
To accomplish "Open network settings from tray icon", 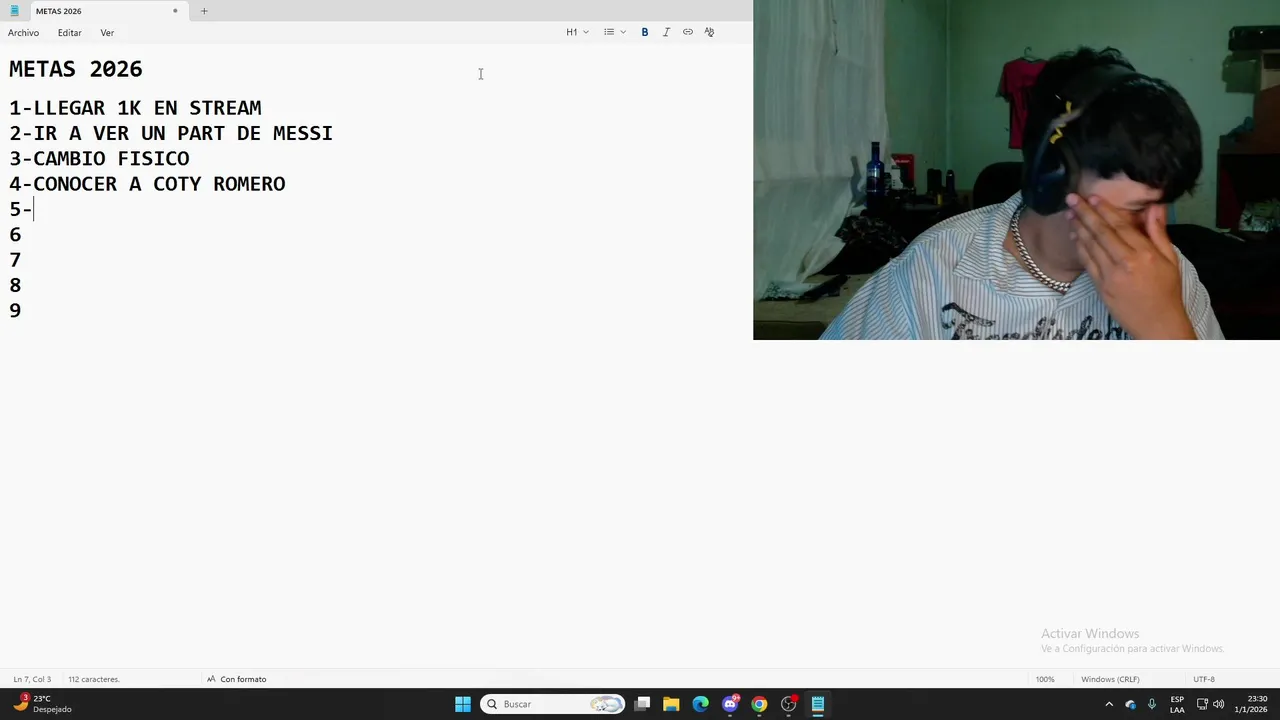I will pos(1202,704).
